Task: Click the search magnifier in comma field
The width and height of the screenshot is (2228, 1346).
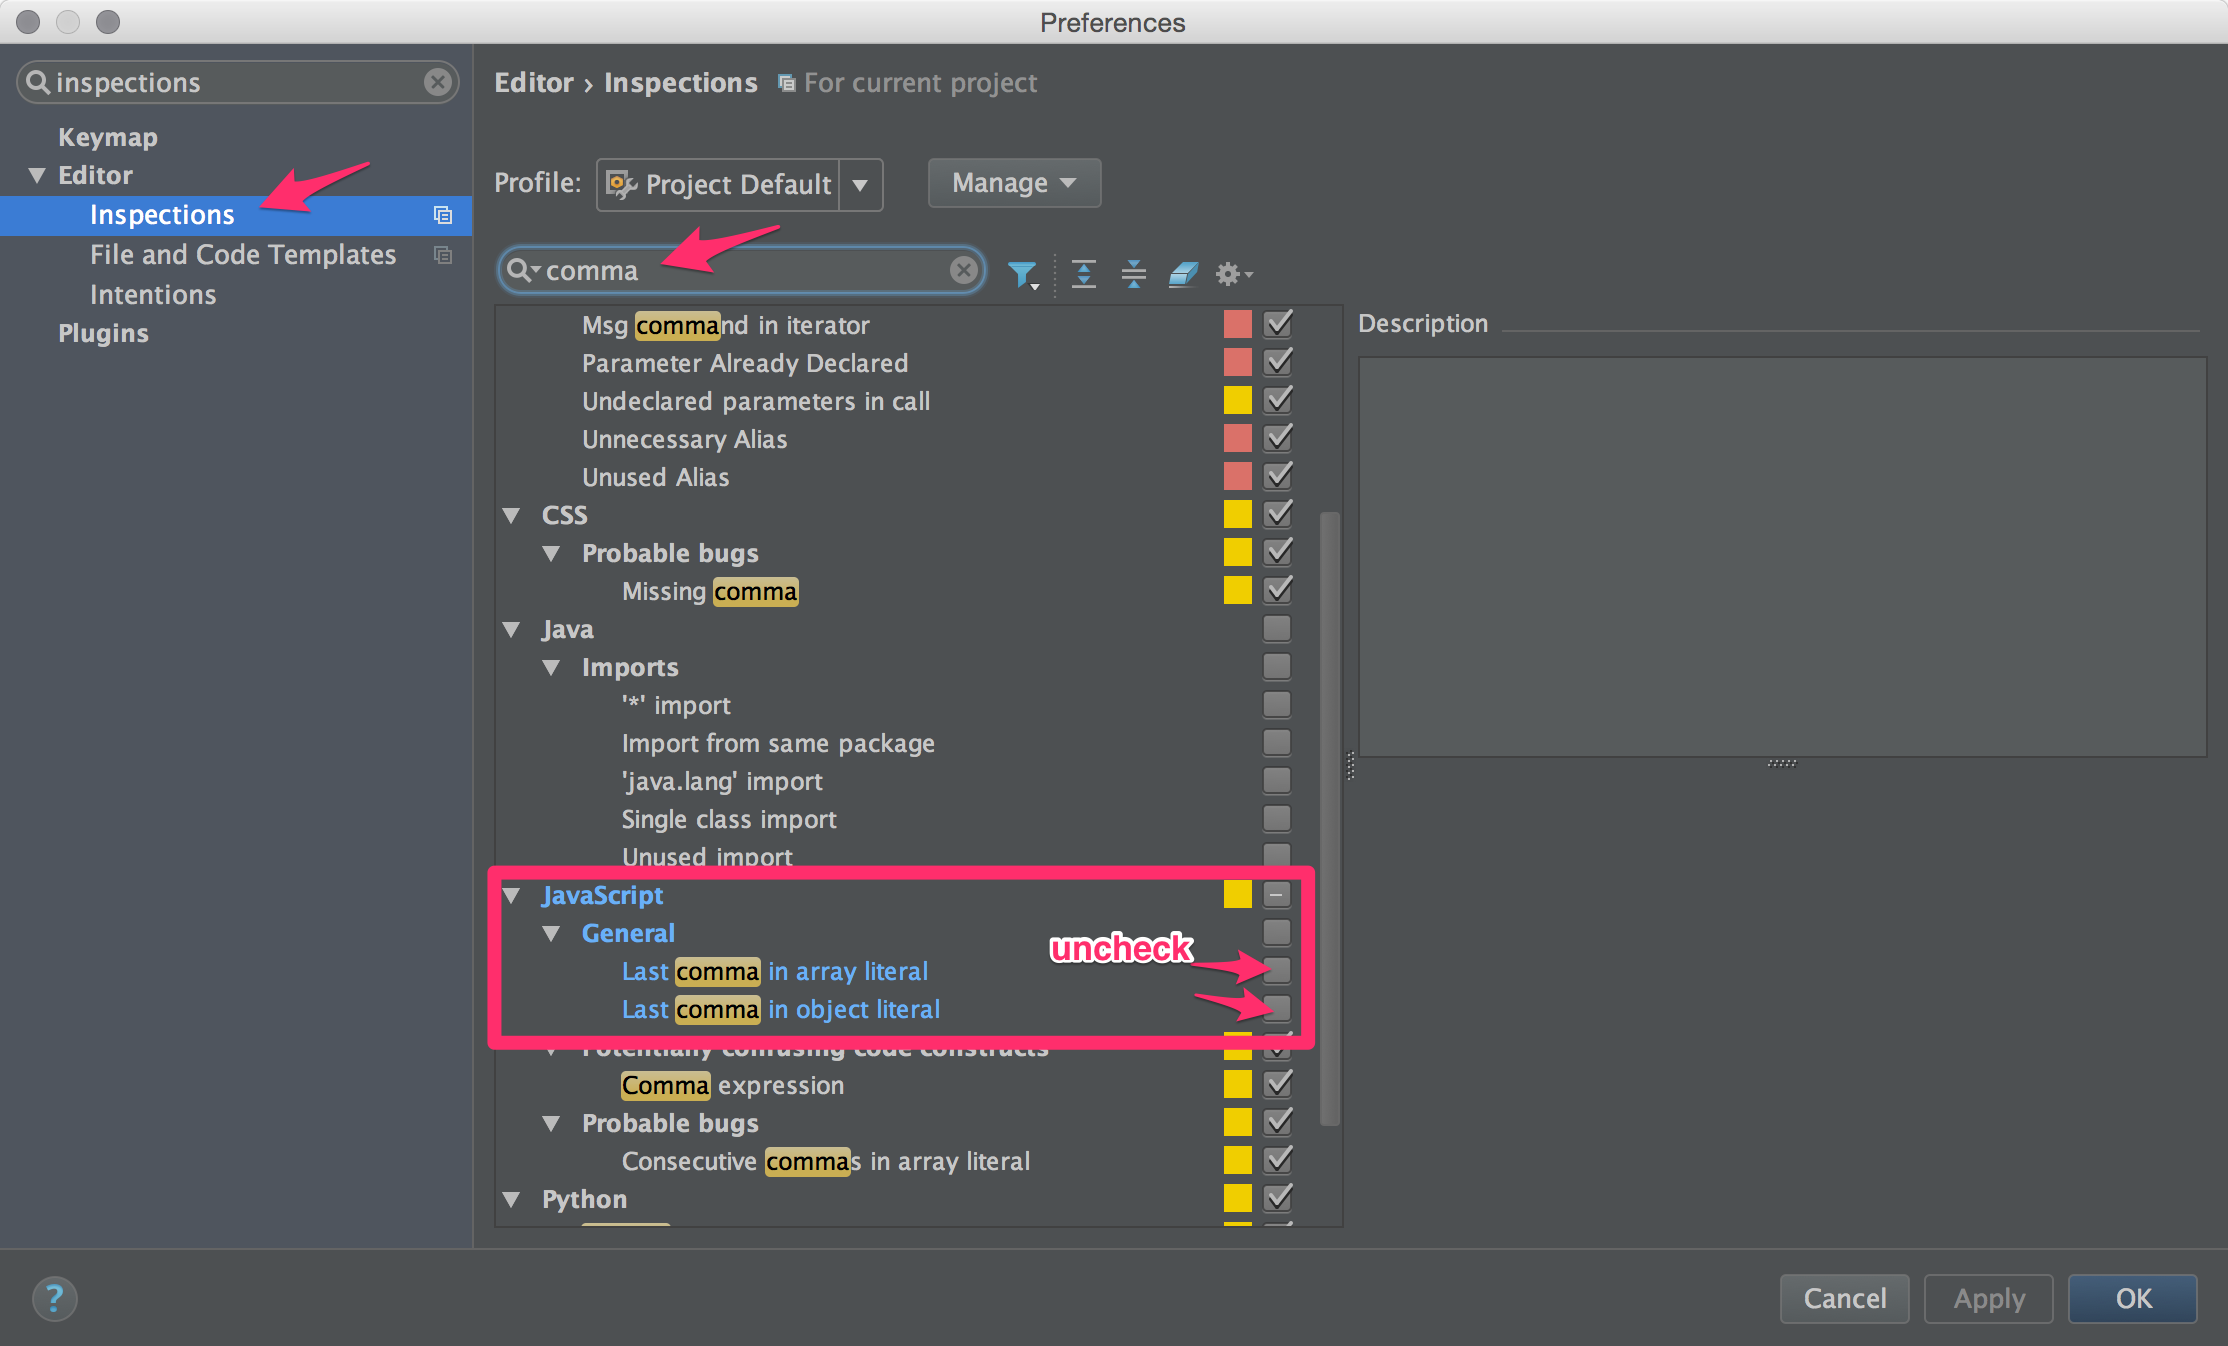Action: tap(522, 270)
